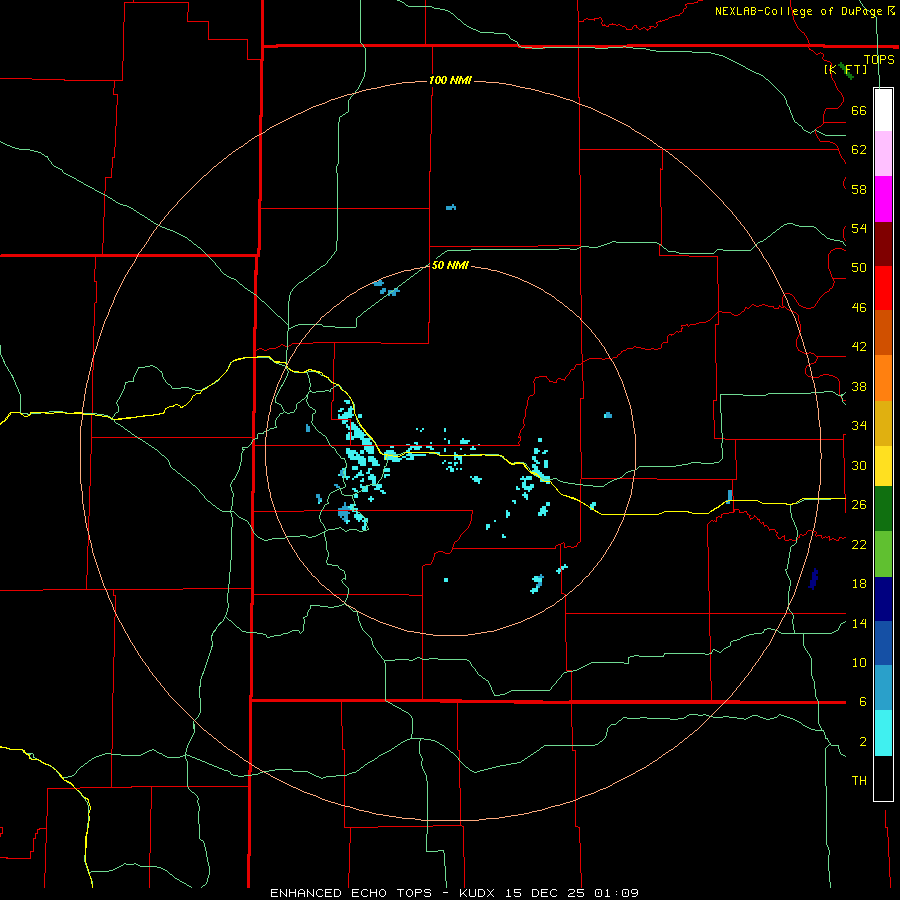Click the legend value 38
Viewport: 900px width, 900px height.
859,386
